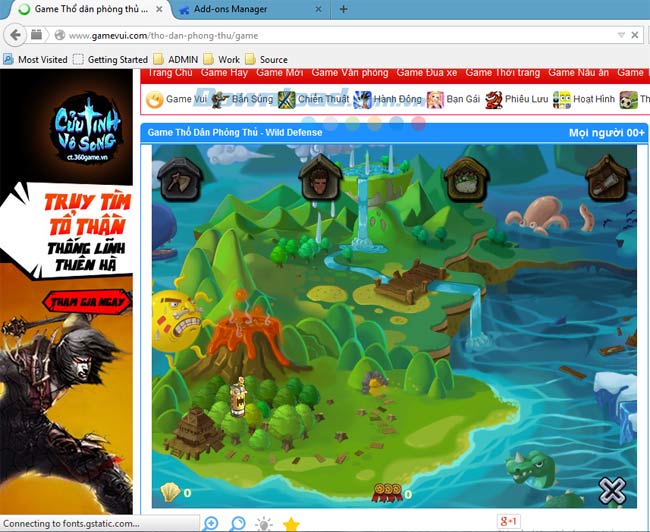Screen dimensions: 650x532
Task: Click the red medals ribbon icon
Action: click(388, 493)
